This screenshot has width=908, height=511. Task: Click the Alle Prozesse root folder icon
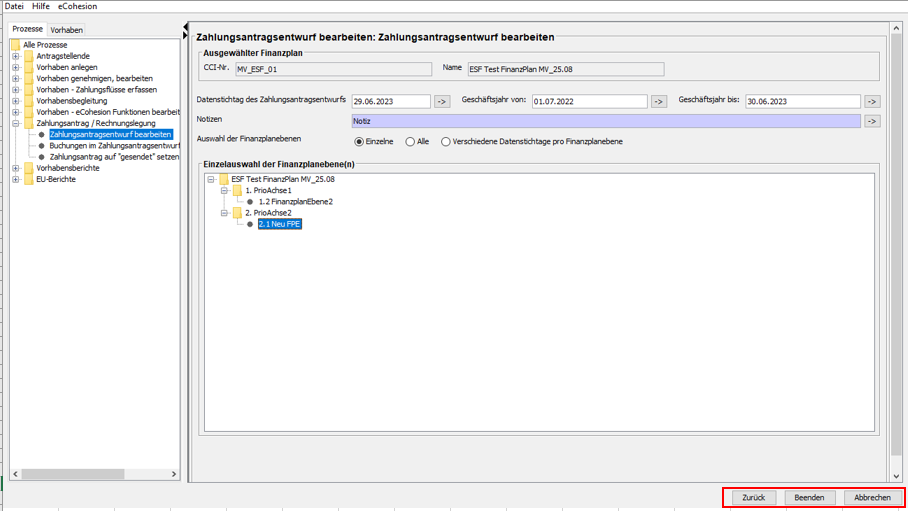[x=16, y=45]
